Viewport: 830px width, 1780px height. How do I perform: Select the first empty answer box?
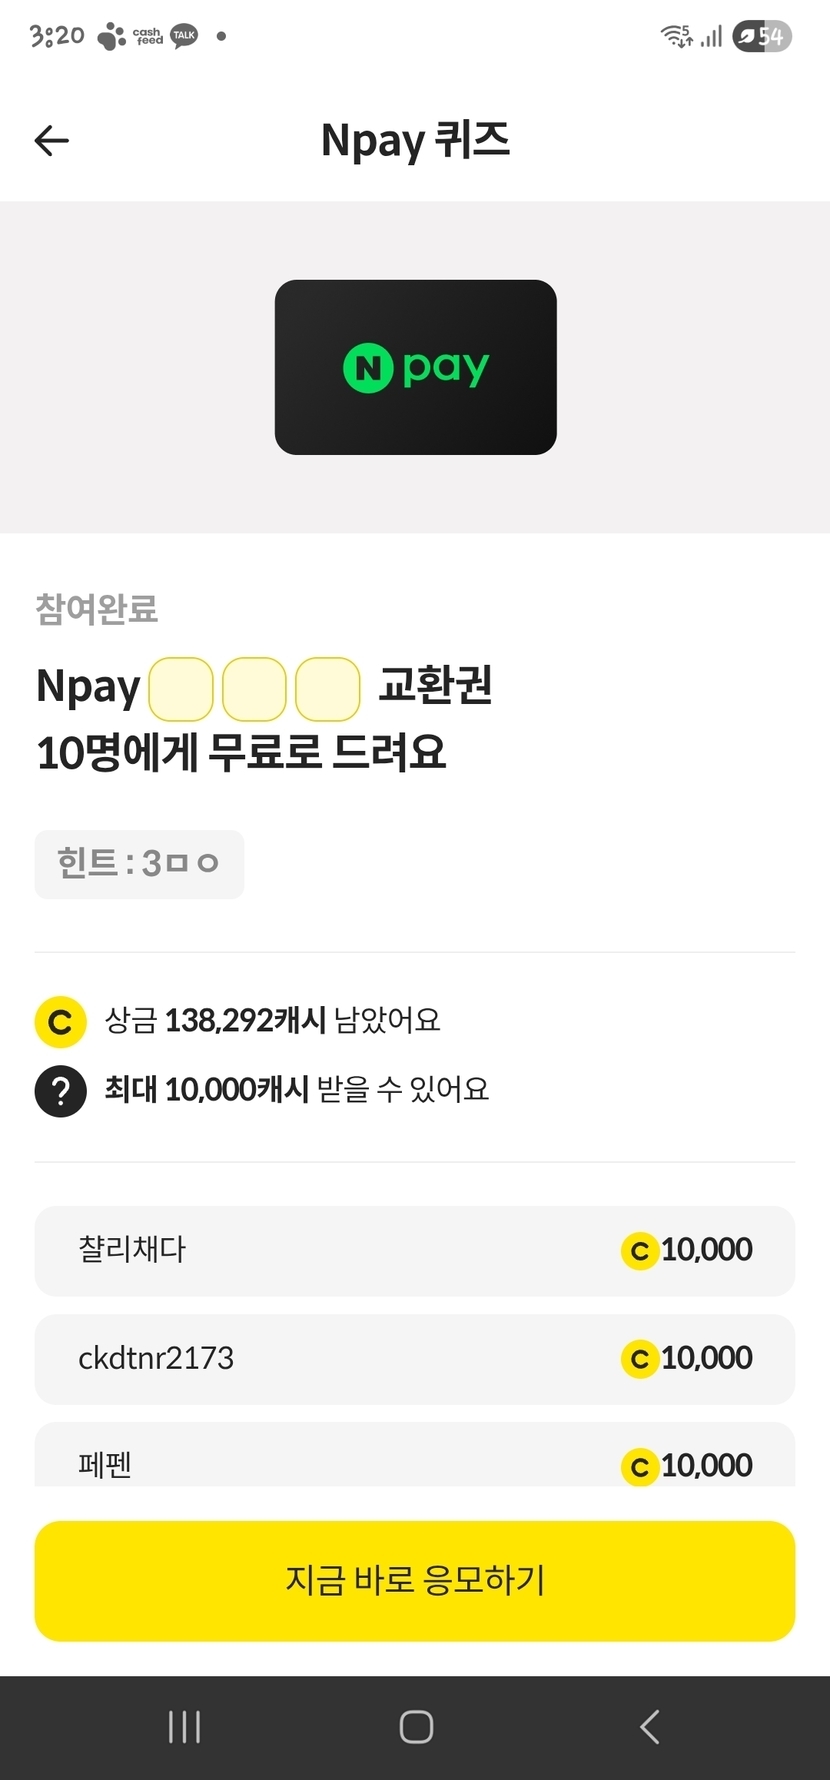(x=181, y=689)
